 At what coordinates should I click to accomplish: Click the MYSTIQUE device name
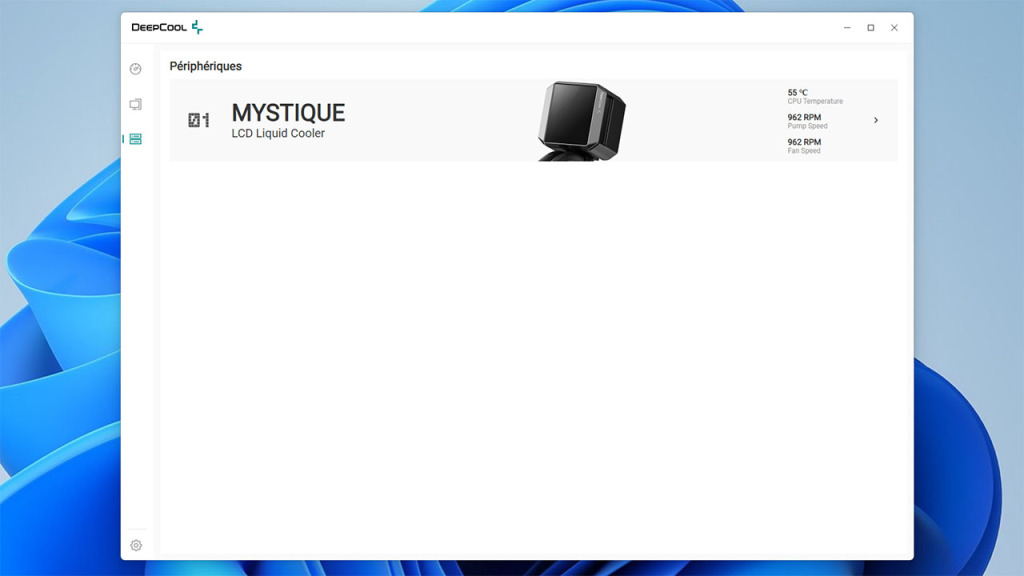pyautogui.click(x=288, y=113)
